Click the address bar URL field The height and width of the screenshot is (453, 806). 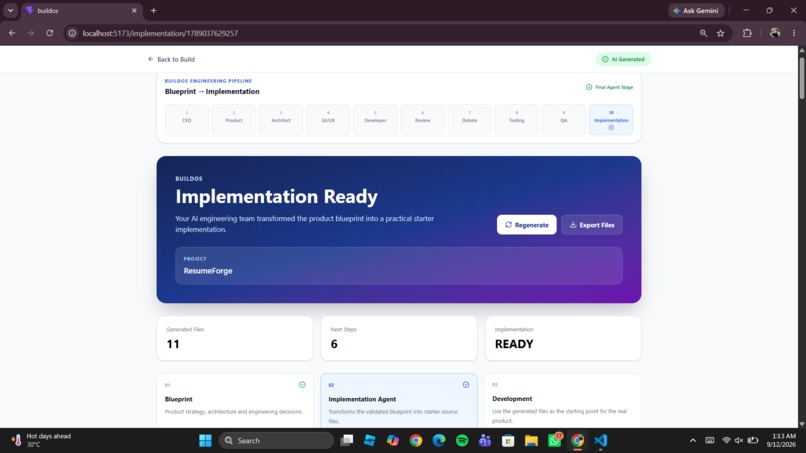(380, 33)
